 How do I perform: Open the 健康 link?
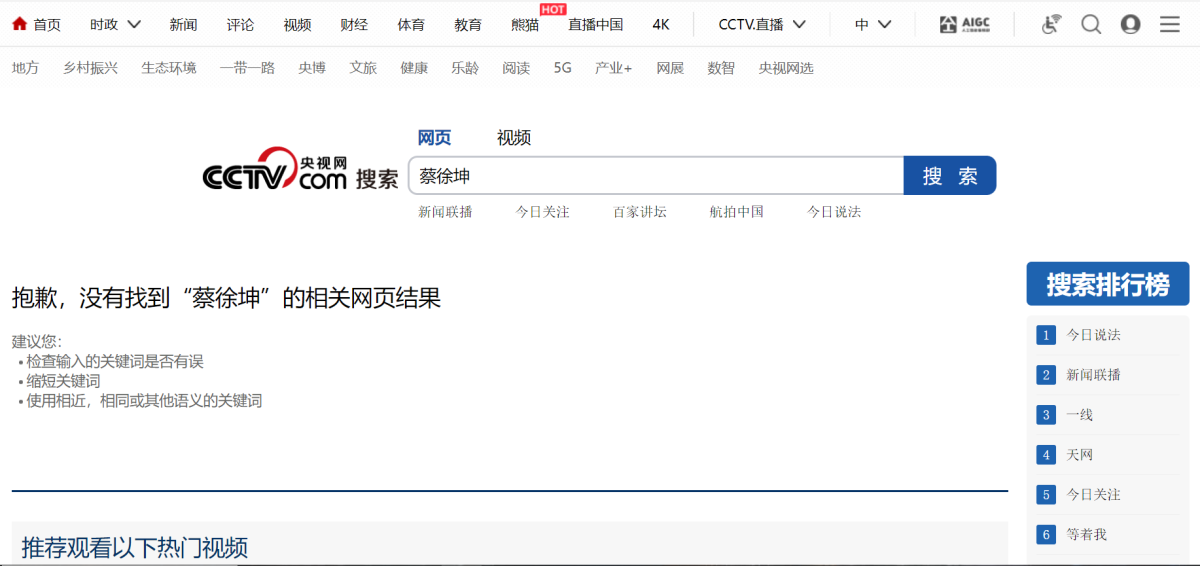pos(414,68)
